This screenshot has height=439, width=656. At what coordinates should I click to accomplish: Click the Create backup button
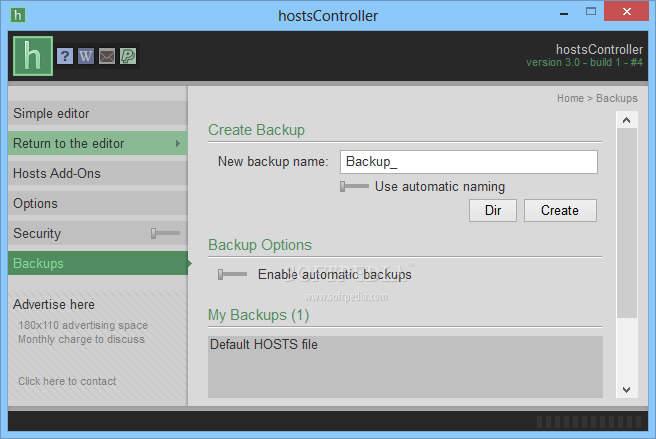click(560, 210)
